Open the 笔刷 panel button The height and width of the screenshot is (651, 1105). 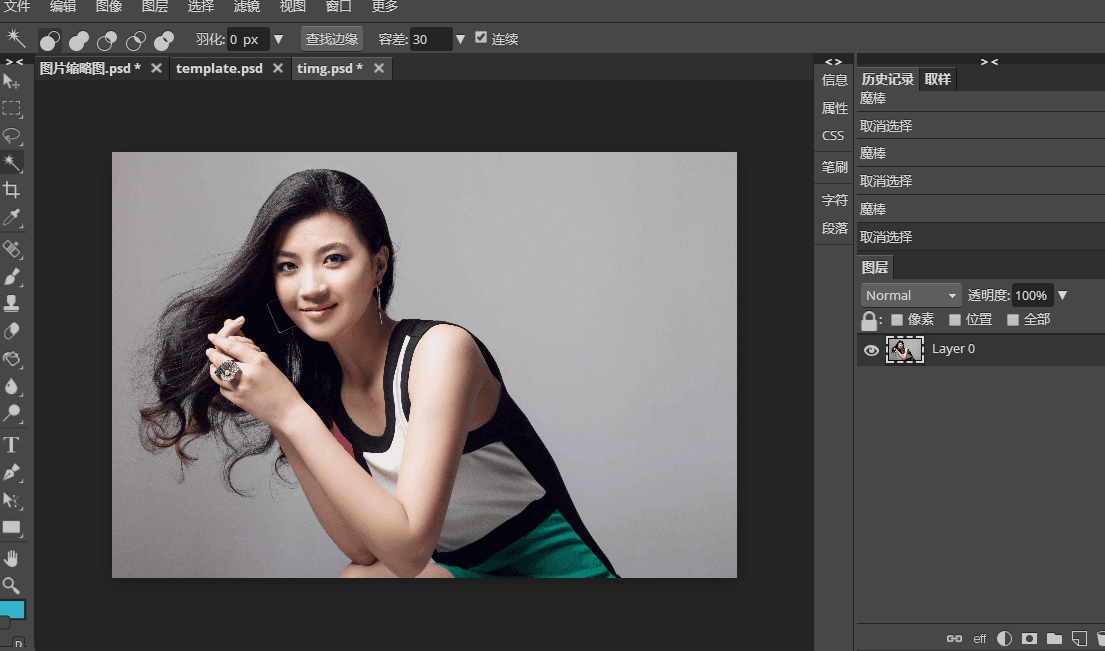point(834,168)
